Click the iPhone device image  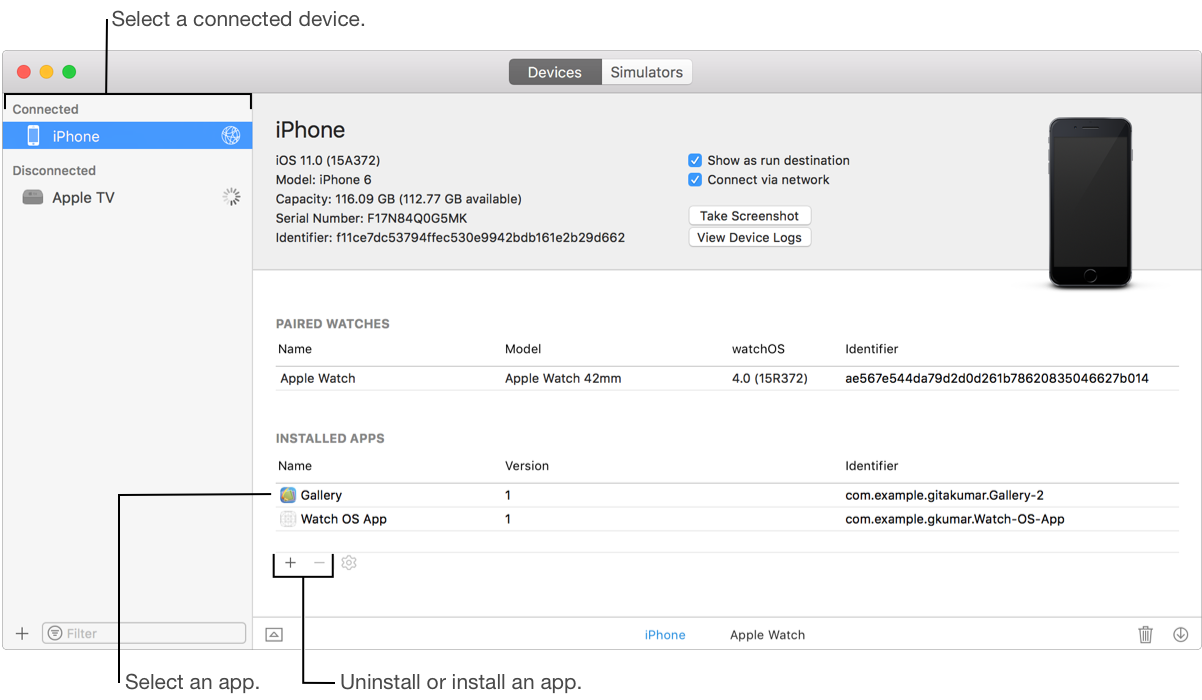coord(1090,203)
